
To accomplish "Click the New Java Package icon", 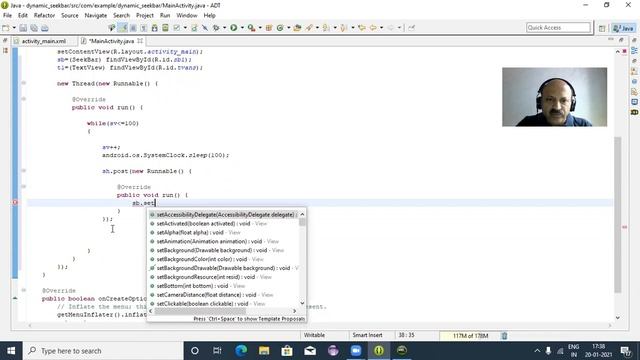I will point(269,28).
